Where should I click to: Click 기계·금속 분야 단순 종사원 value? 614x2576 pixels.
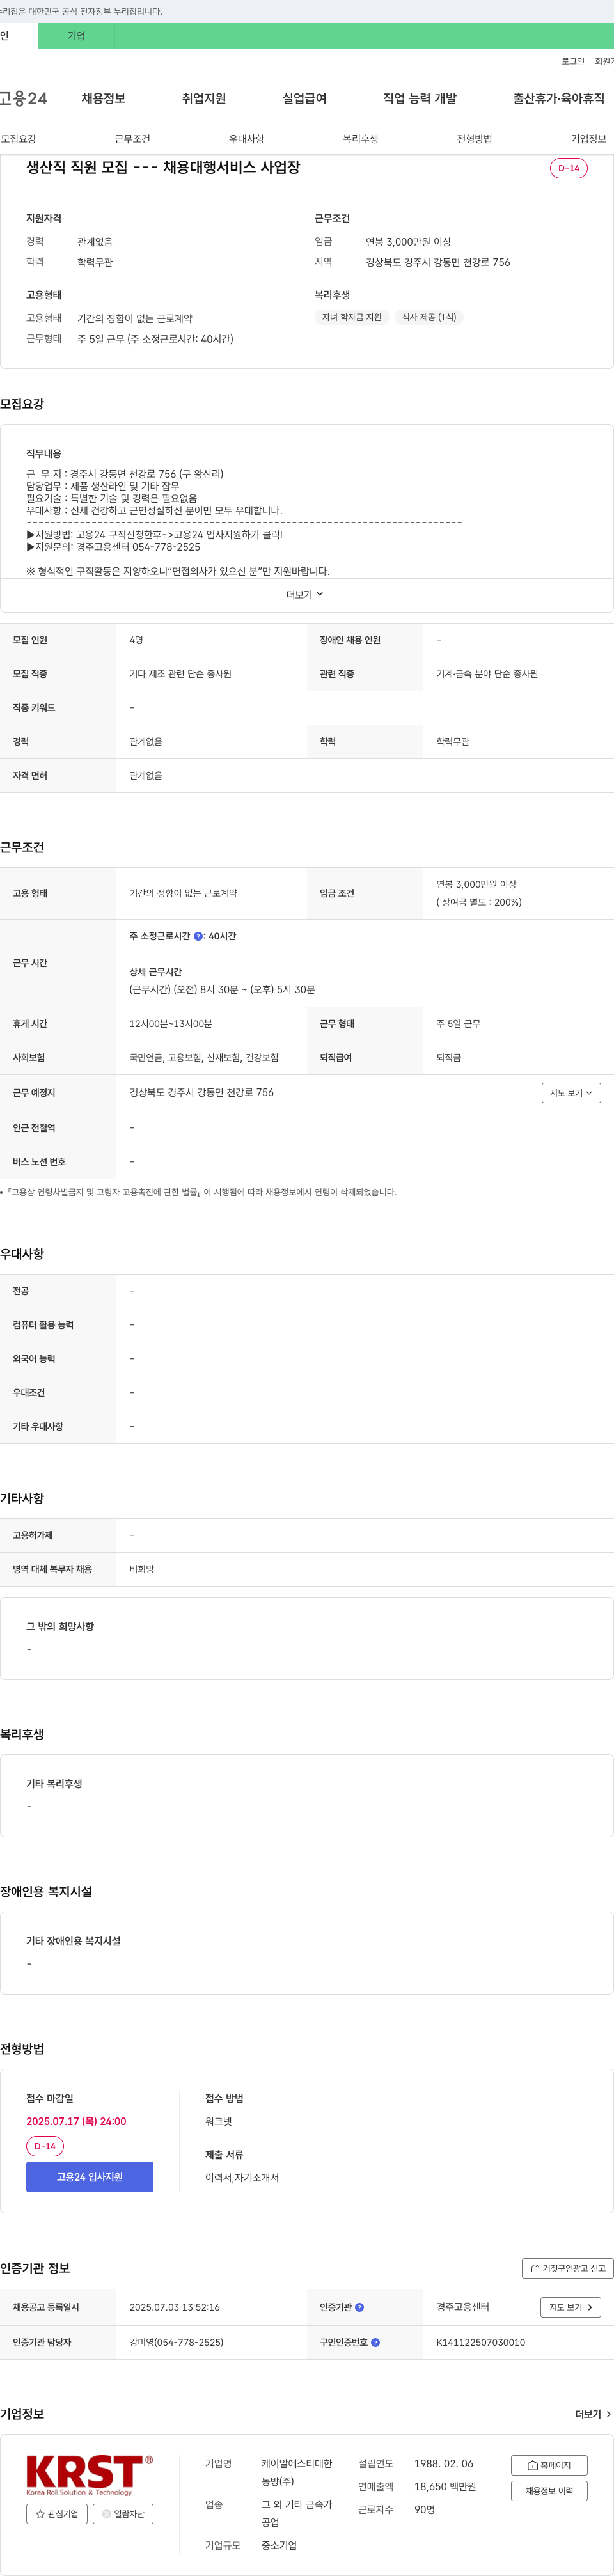[x=487, y=674]
